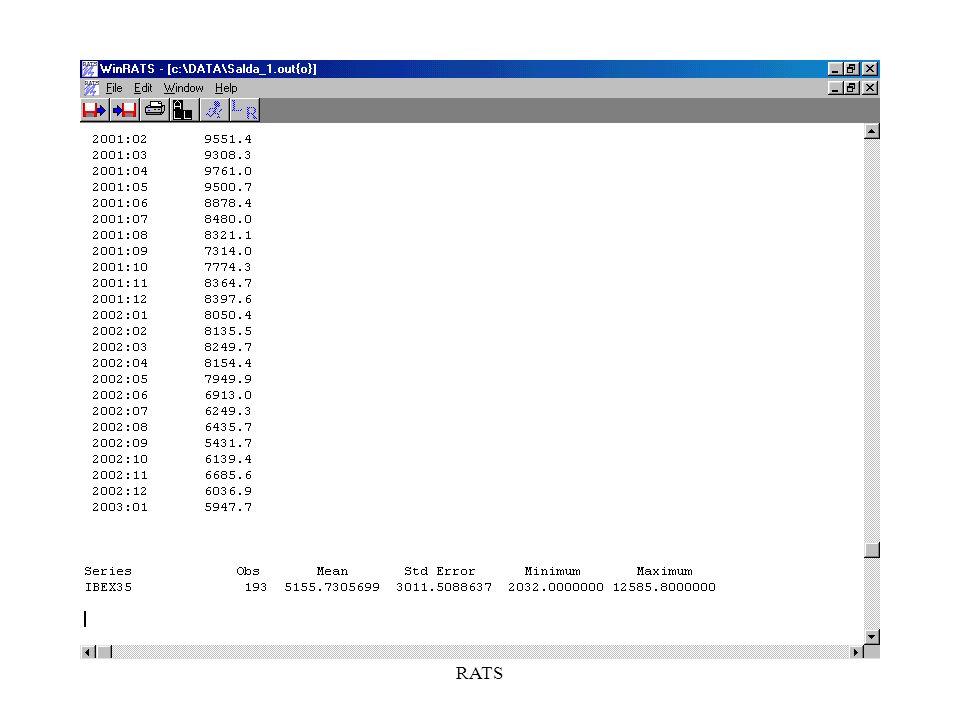Click the value 9551.4
This screenshot has width=960, height=720.
(228, 139)
